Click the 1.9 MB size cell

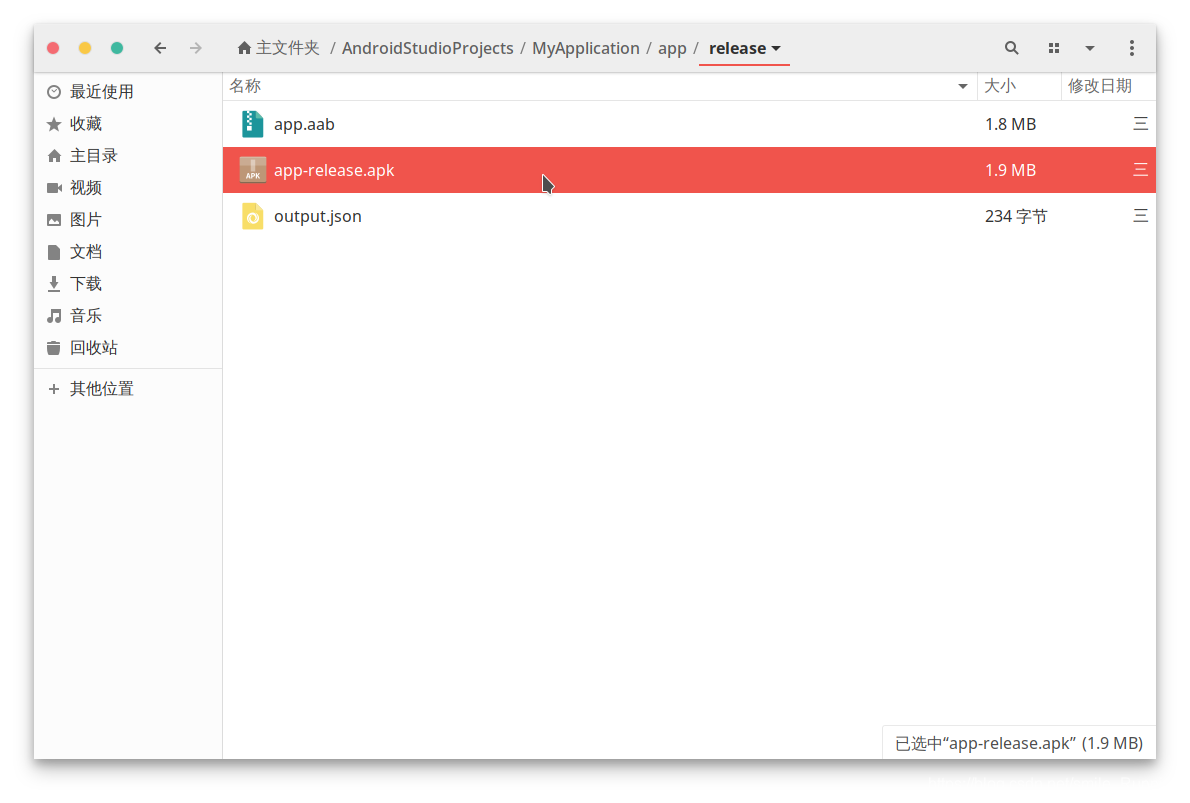coord(1010,170)
